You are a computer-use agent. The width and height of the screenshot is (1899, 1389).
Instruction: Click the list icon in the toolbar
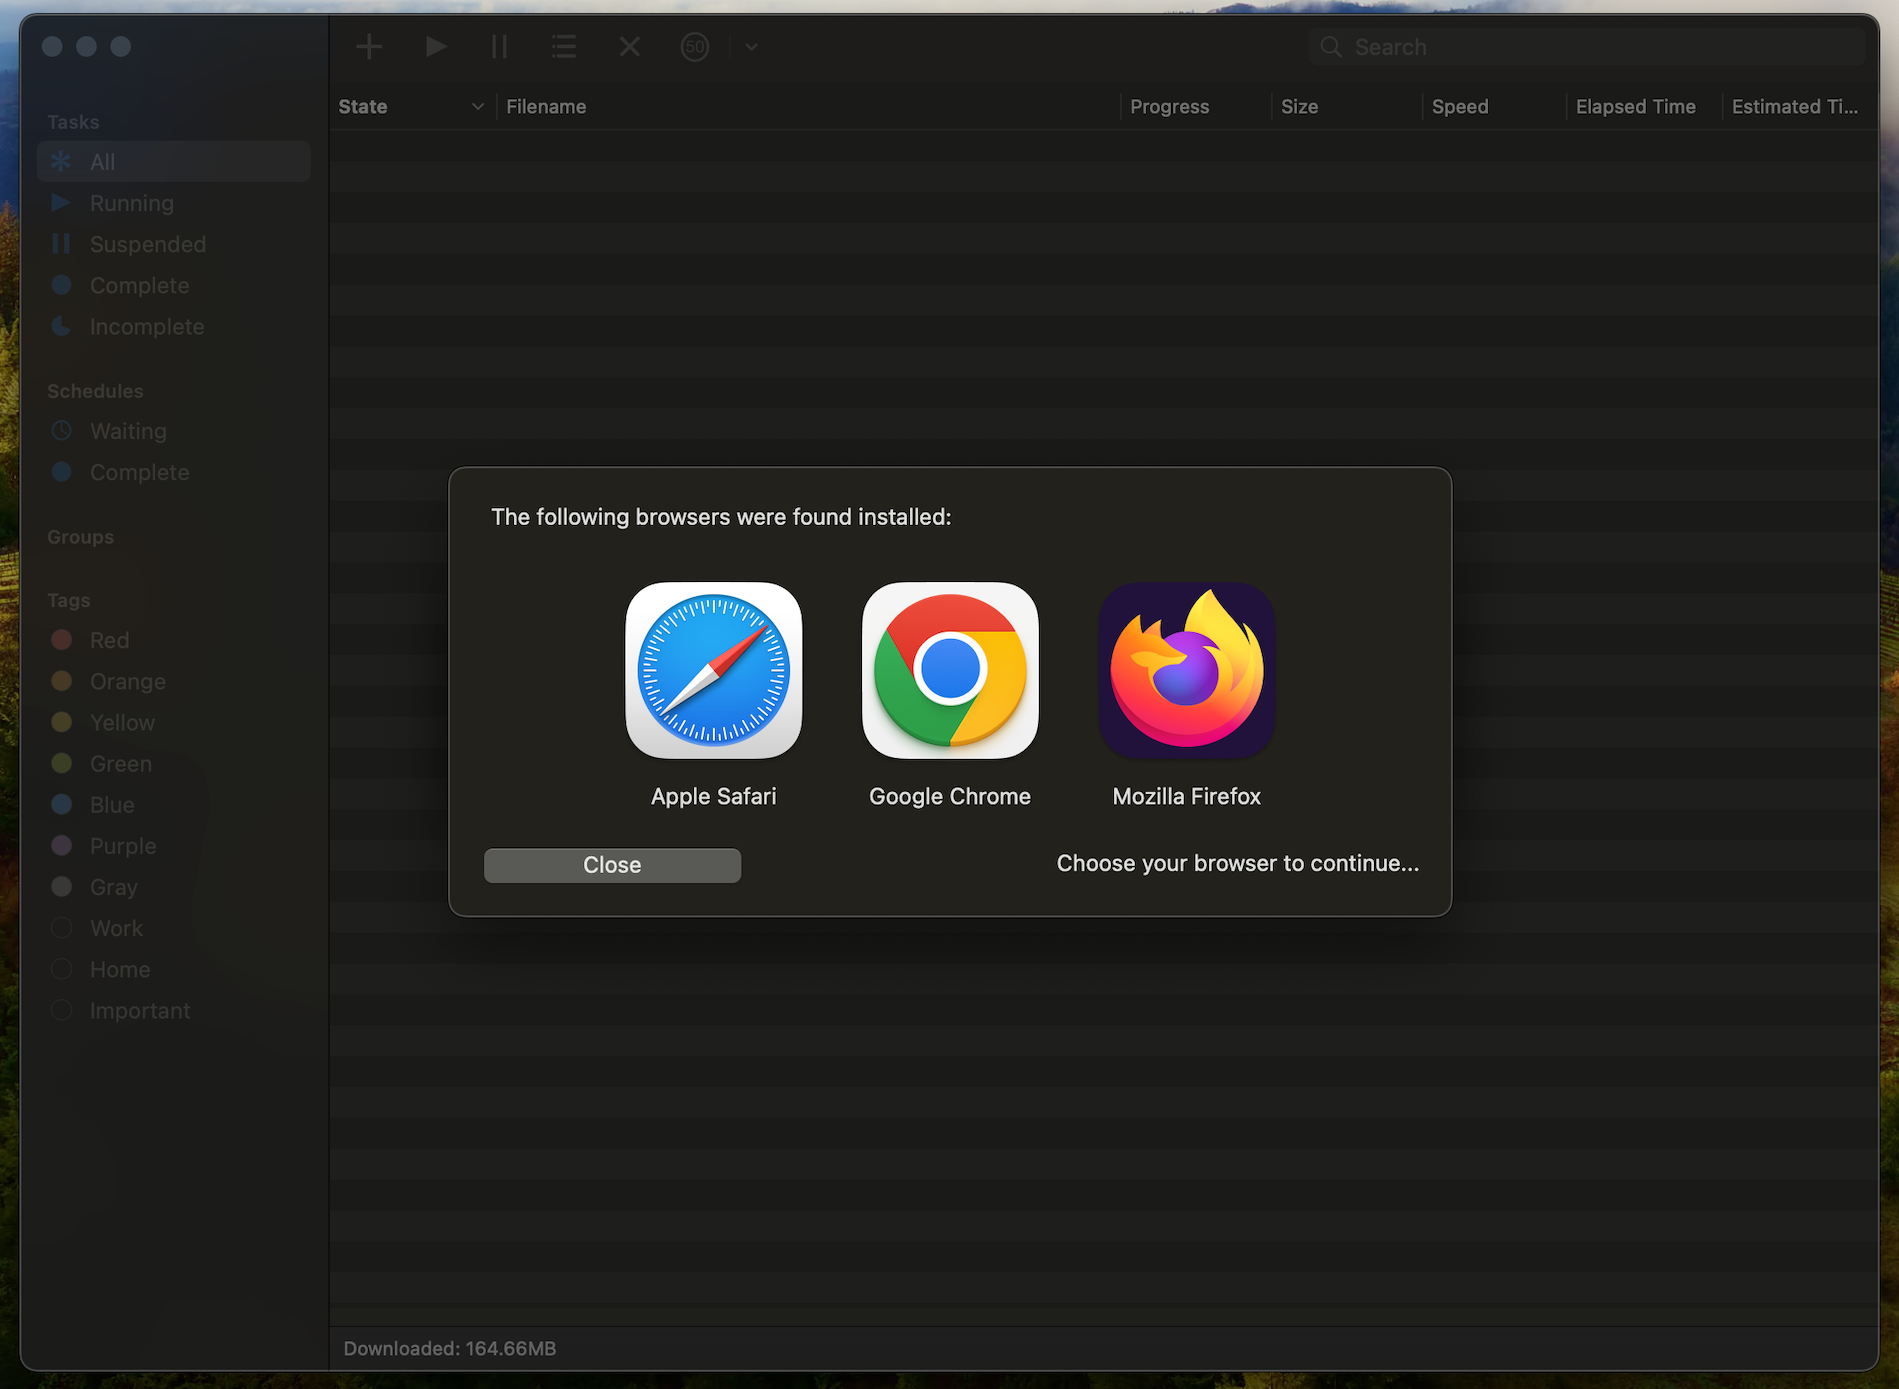564,46
